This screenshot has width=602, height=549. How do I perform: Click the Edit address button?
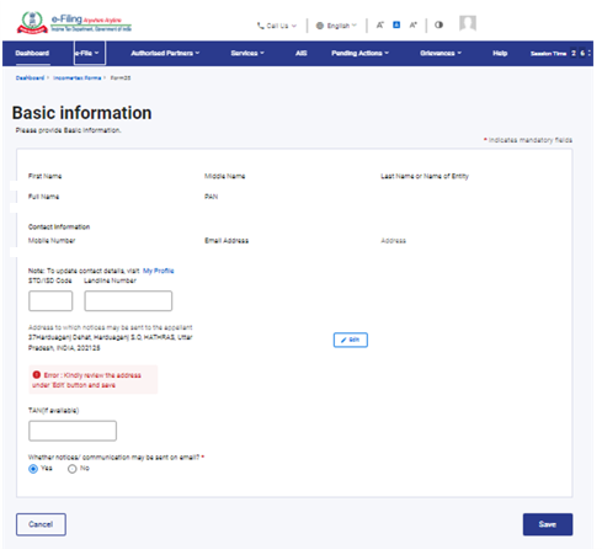click(351, 340)
